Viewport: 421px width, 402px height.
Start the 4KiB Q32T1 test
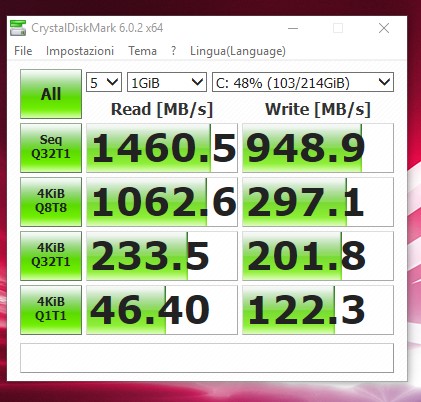click(x=51, y=256)
